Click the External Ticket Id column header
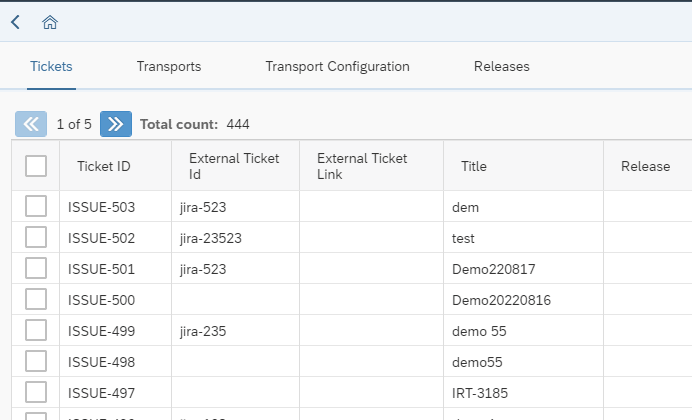 [234, 166]
